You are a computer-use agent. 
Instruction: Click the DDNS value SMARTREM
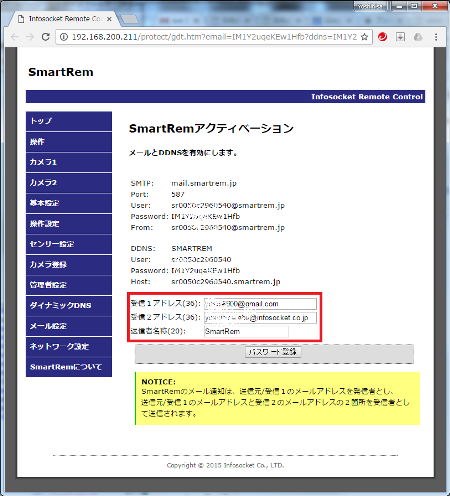192,249
